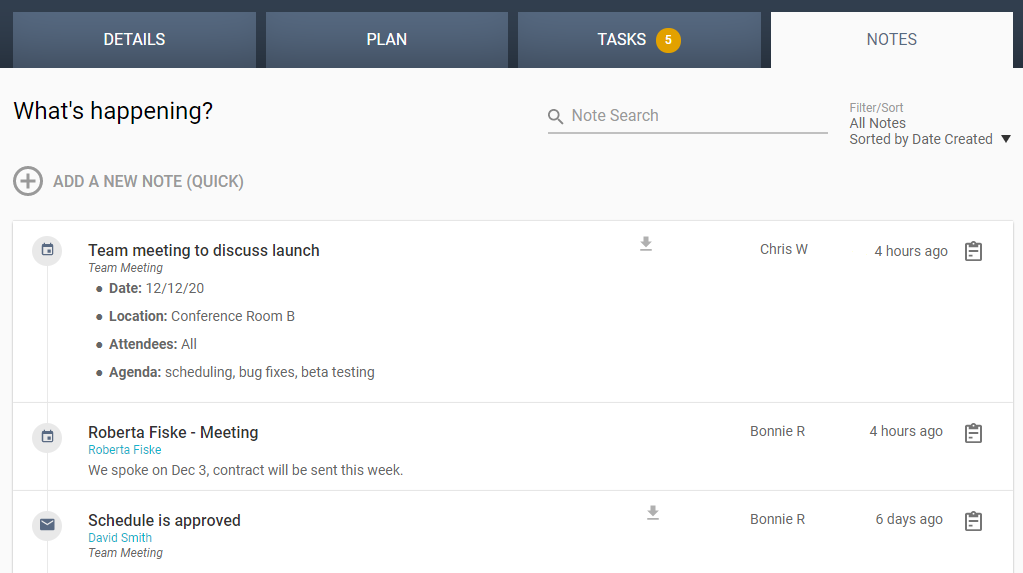Click the Roberta Fiske contact link

[x=124, y=450]
